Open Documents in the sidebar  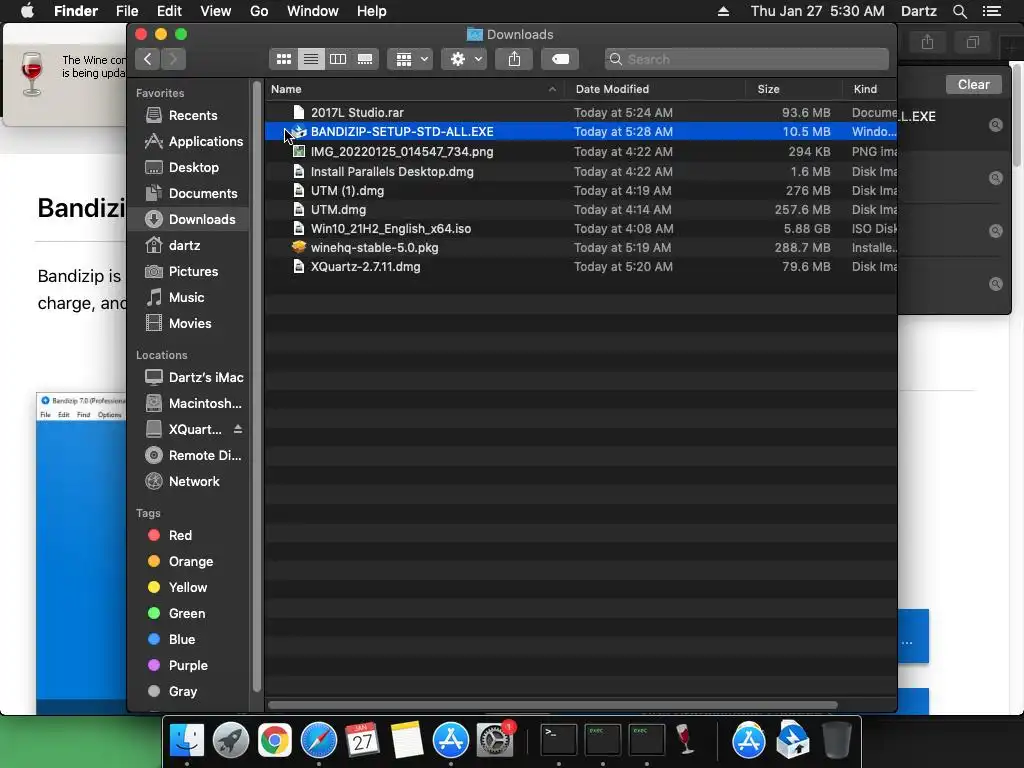pos(187,193)
